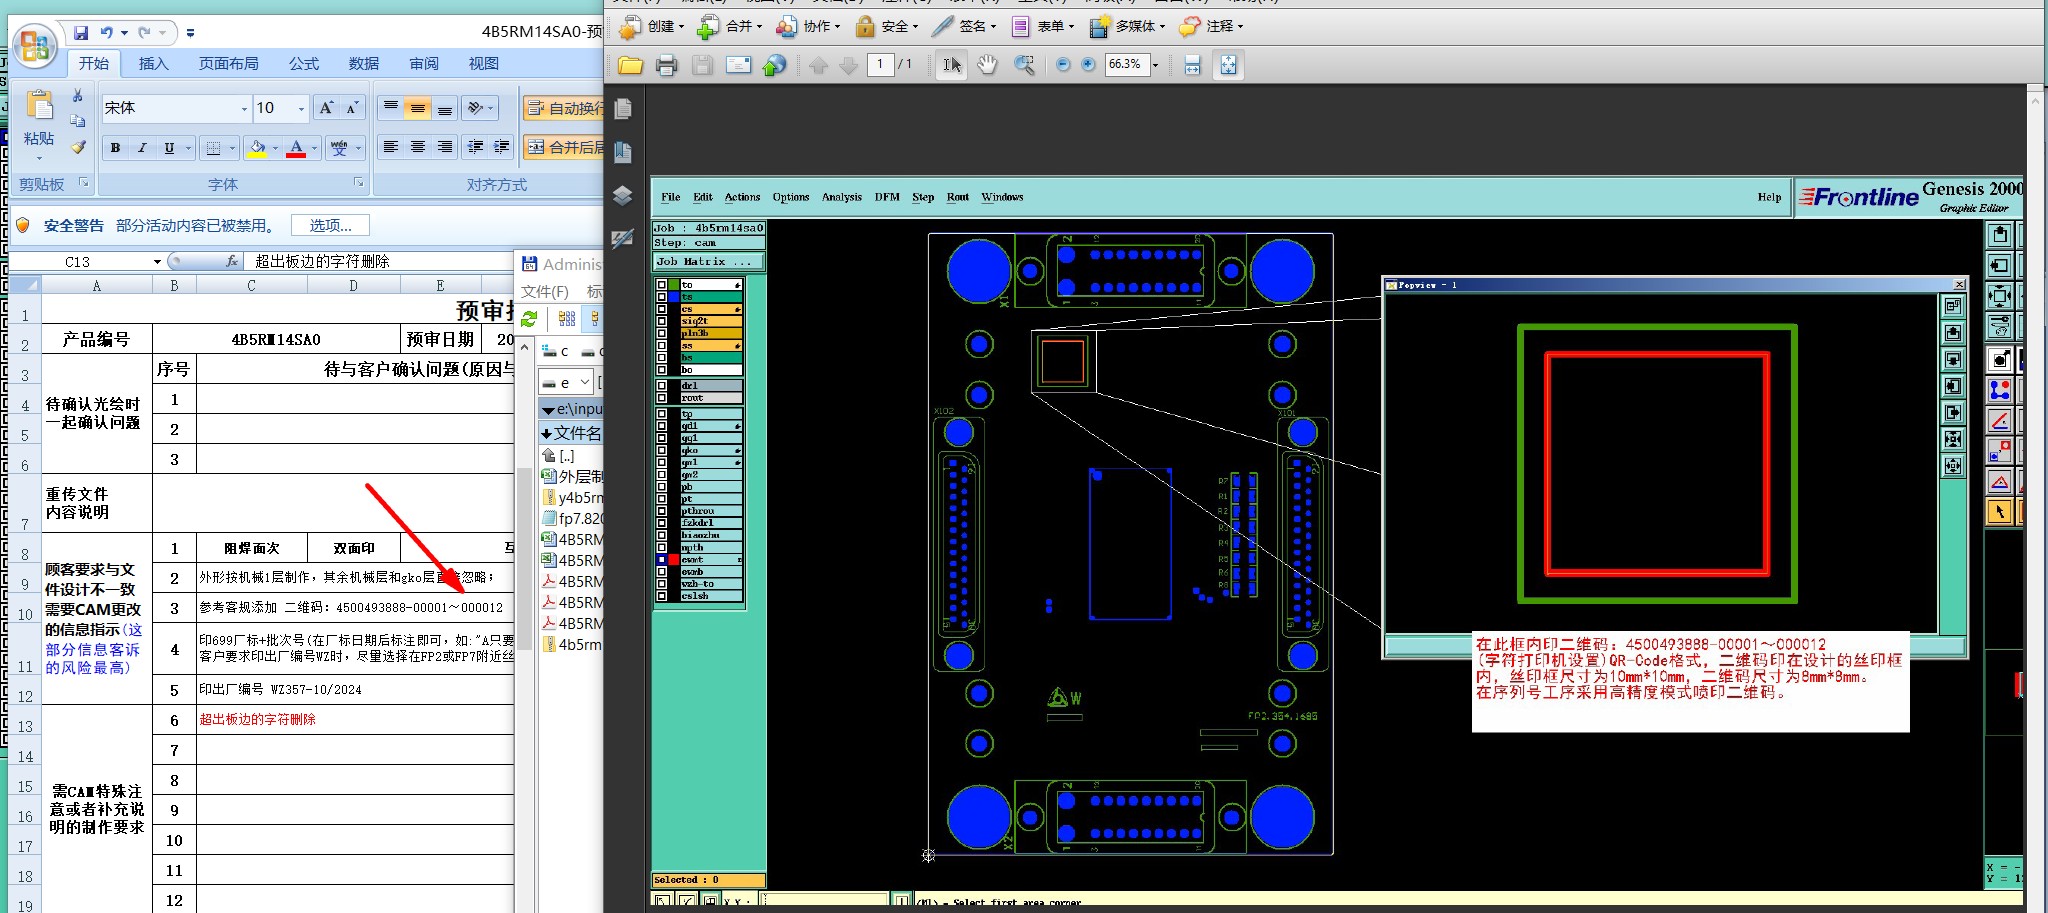Open the 公式 ribbon tab

(x=303, y=63)
